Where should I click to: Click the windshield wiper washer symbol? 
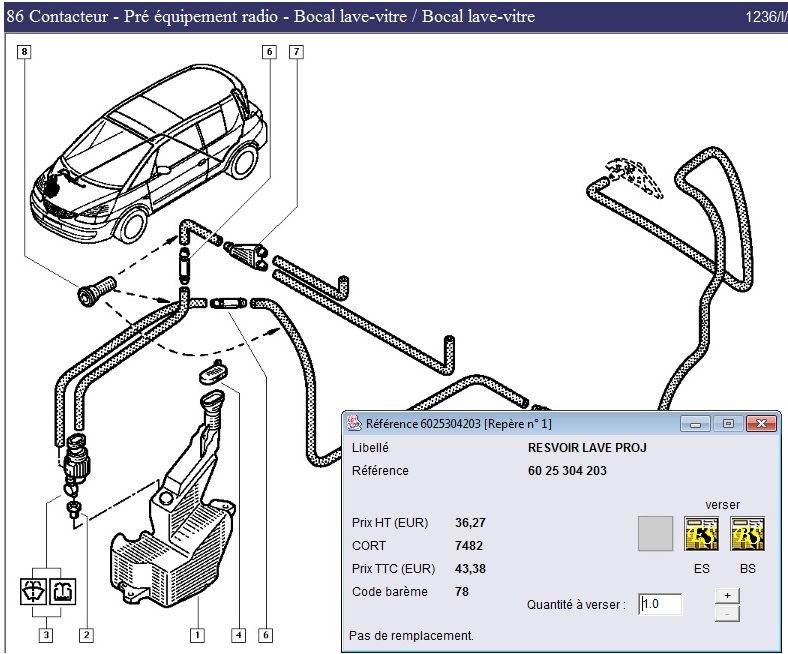click(x=33, y=590)
